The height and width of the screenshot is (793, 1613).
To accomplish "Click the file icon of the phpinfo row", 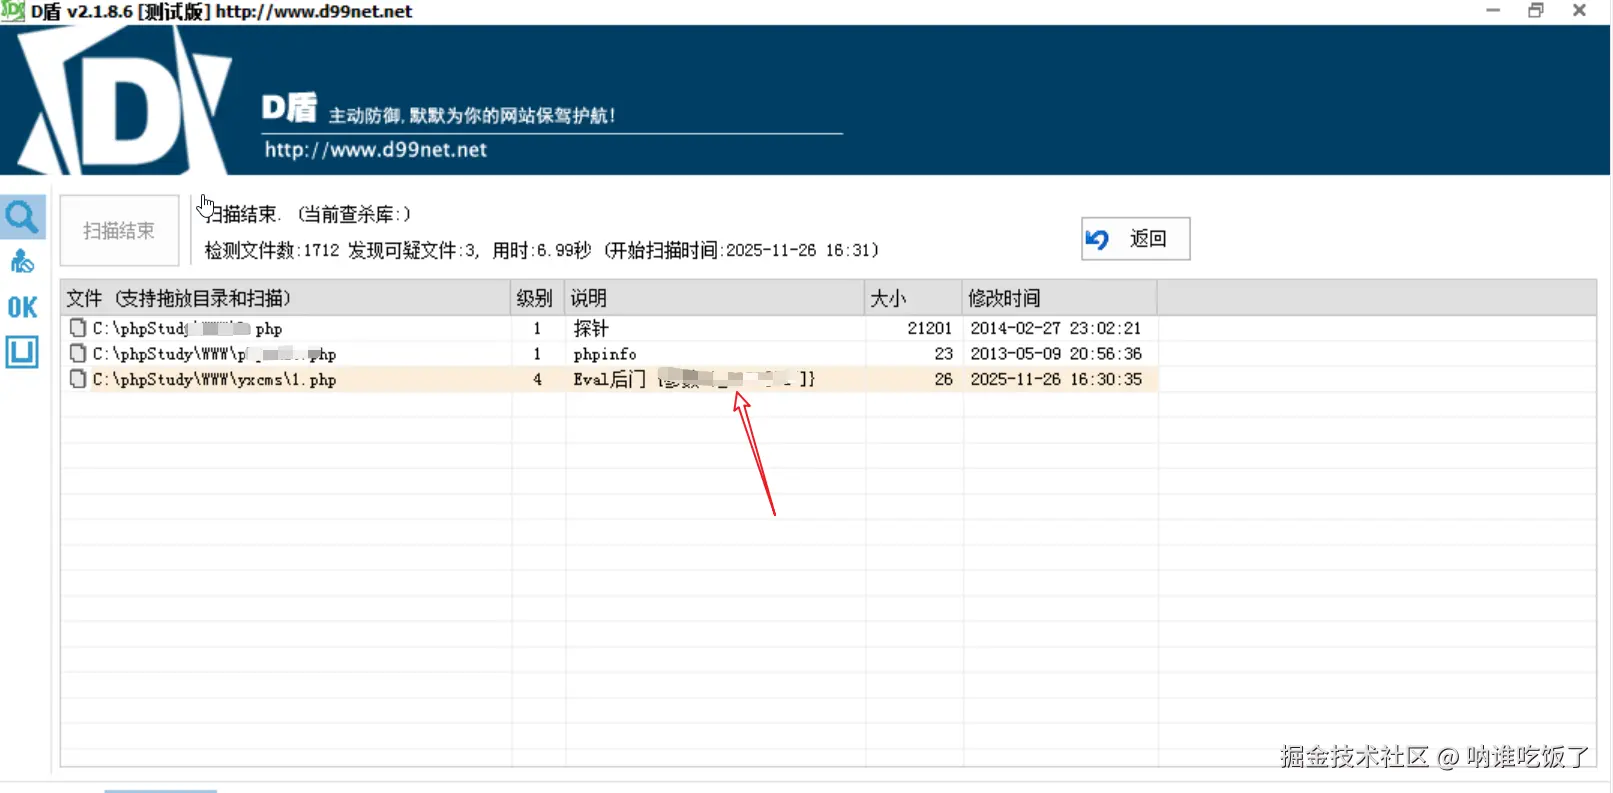I will (x=78, y=353).
